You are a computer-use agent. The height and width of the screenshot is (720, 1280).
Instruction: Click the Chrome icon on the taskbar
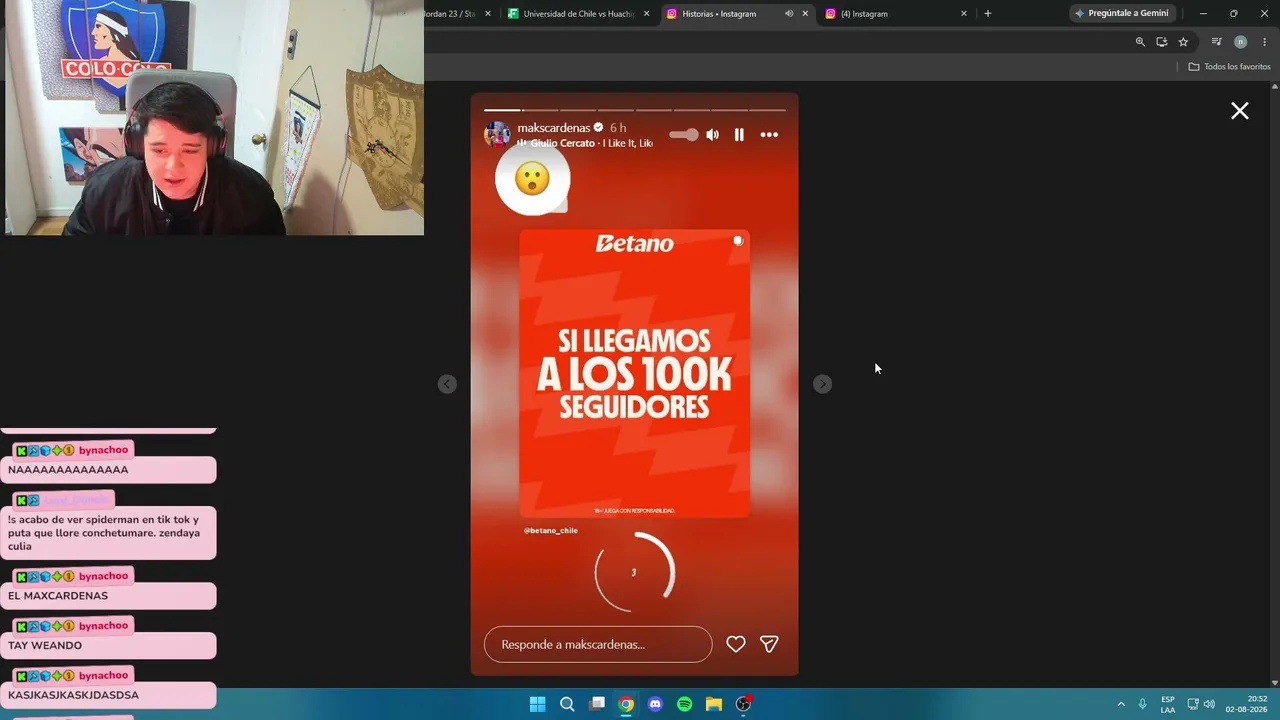(626, 704)
